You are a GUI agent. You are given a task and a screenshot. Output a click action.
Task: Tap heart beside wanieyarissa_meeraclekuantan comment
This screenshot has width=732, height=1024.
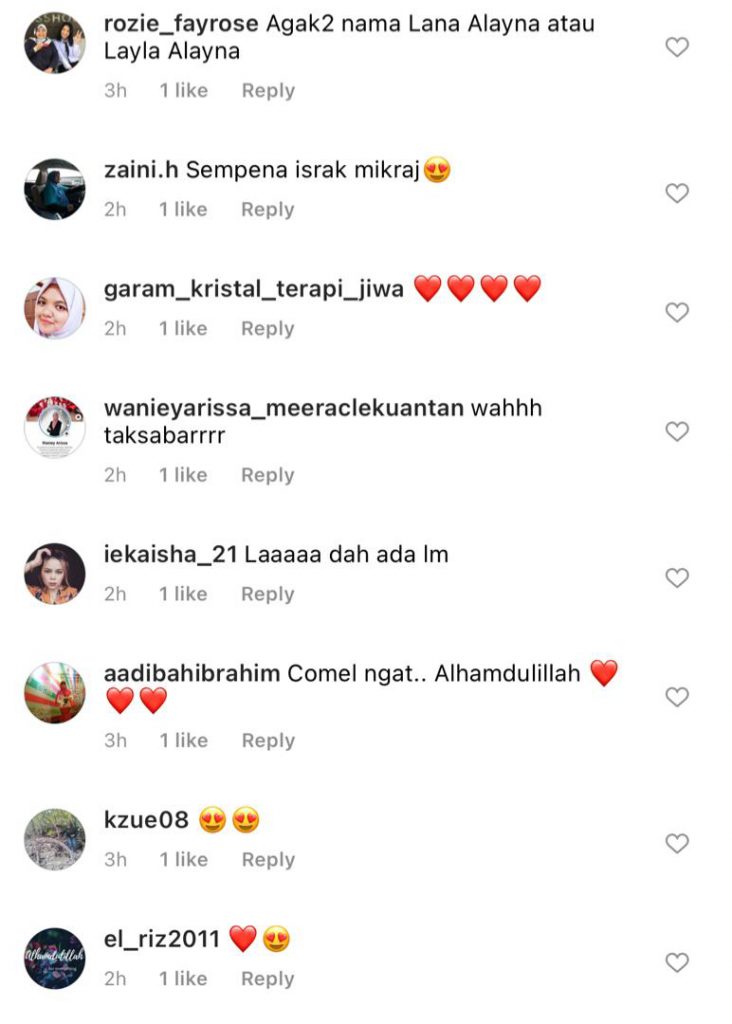tap(677, 431)
